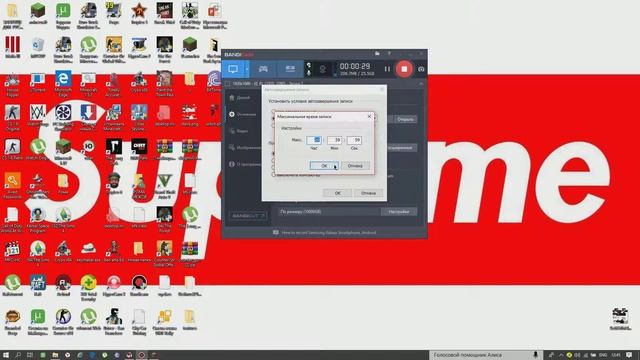This screenshot has height=360, width=640.
Task: Click the Открыть button in Bandicam
Action: 405,119
